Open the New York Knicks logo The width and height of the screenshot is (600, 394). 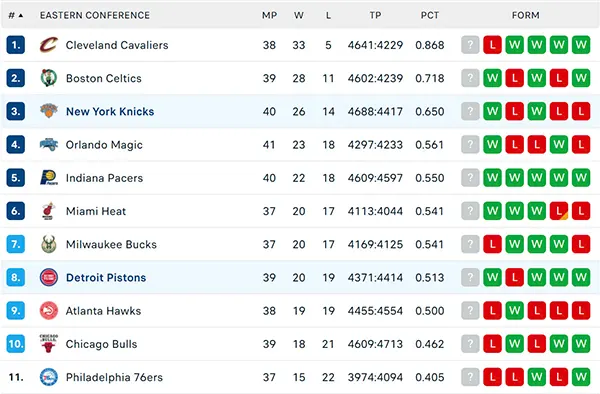pos(49,111)
